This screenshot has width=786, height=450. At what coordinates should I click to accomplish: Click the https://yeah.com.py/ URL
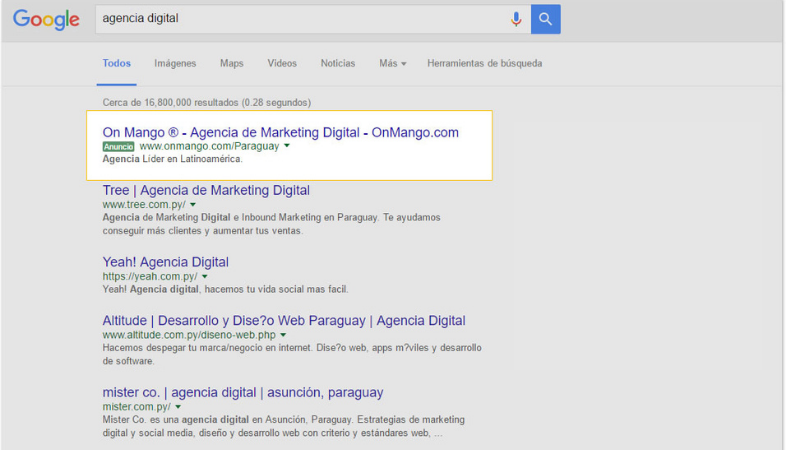150,276
